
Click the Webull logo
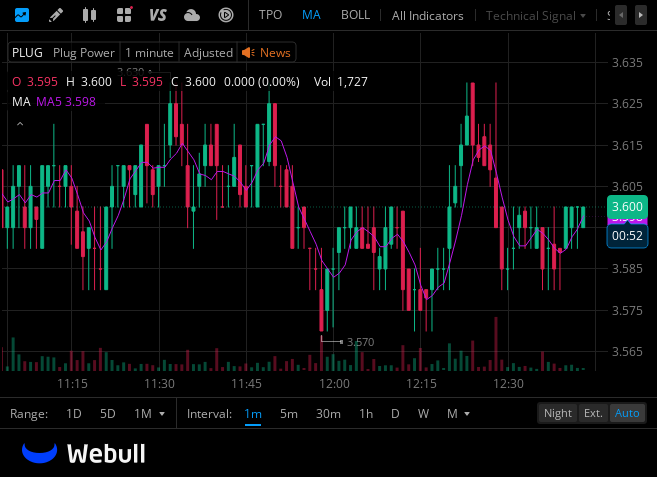click(x=84, y=454)
